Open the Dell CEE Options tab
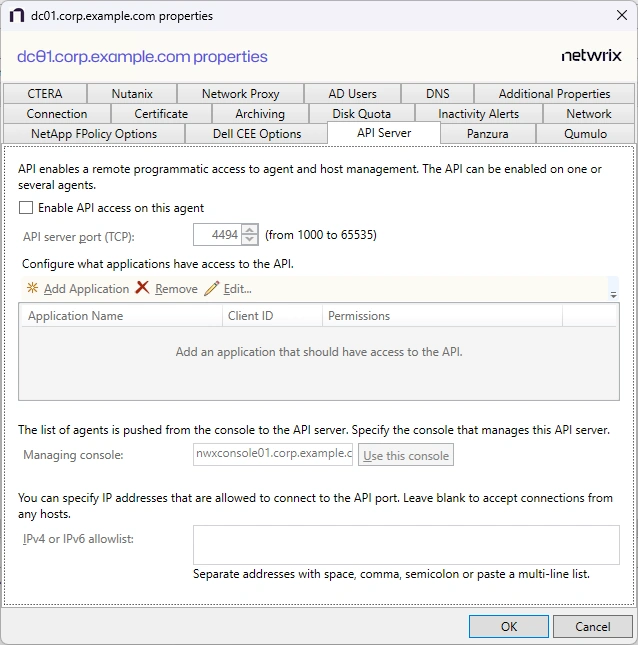638x645 pixels. 257,134
